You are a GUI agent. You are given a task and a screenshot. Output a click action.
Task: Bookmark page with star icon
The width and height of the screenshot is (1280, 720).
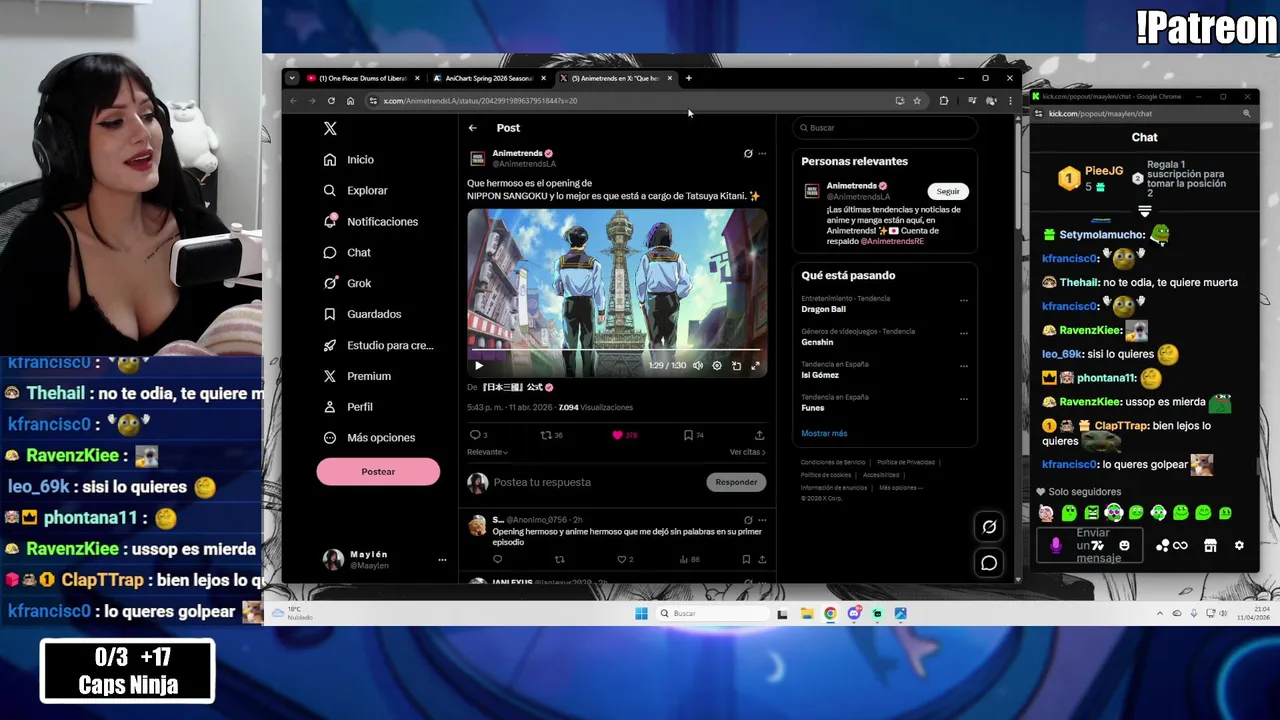coord(917,101)
